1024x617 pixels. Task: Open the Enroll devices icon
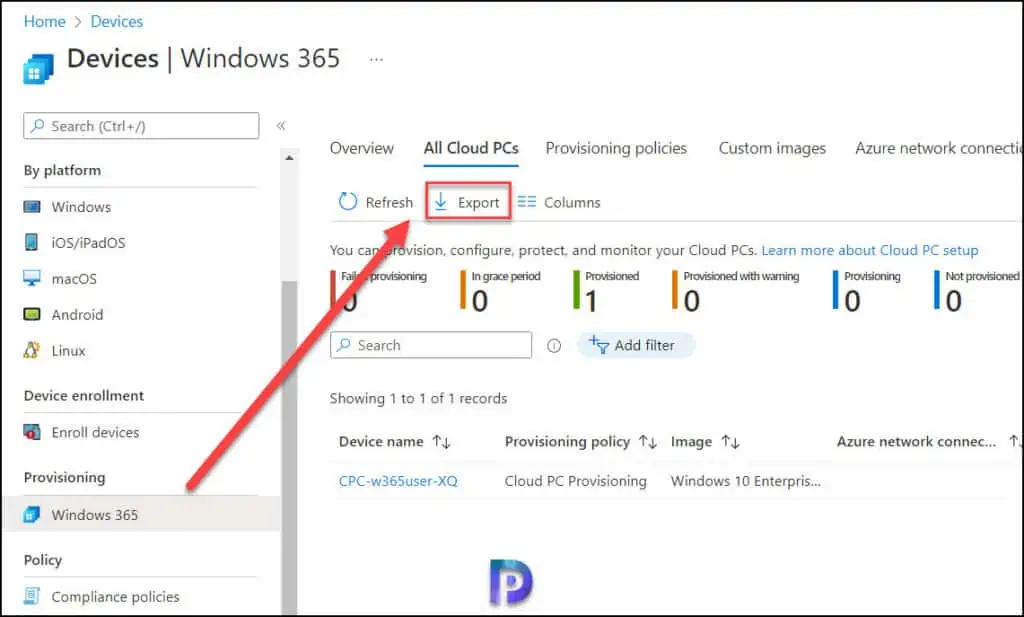pos(31,432)
